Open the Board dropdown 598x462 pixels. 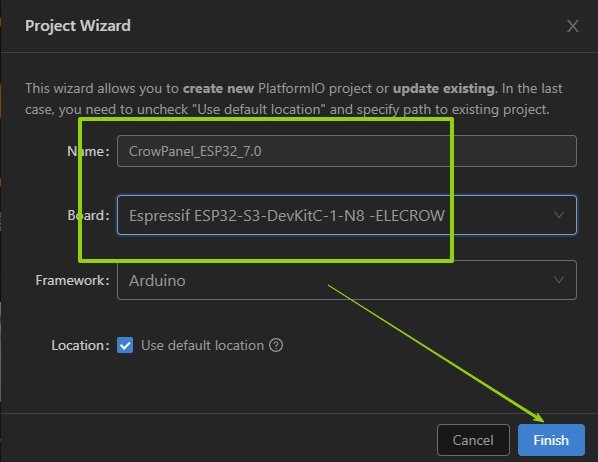click(x=347, y=215)
